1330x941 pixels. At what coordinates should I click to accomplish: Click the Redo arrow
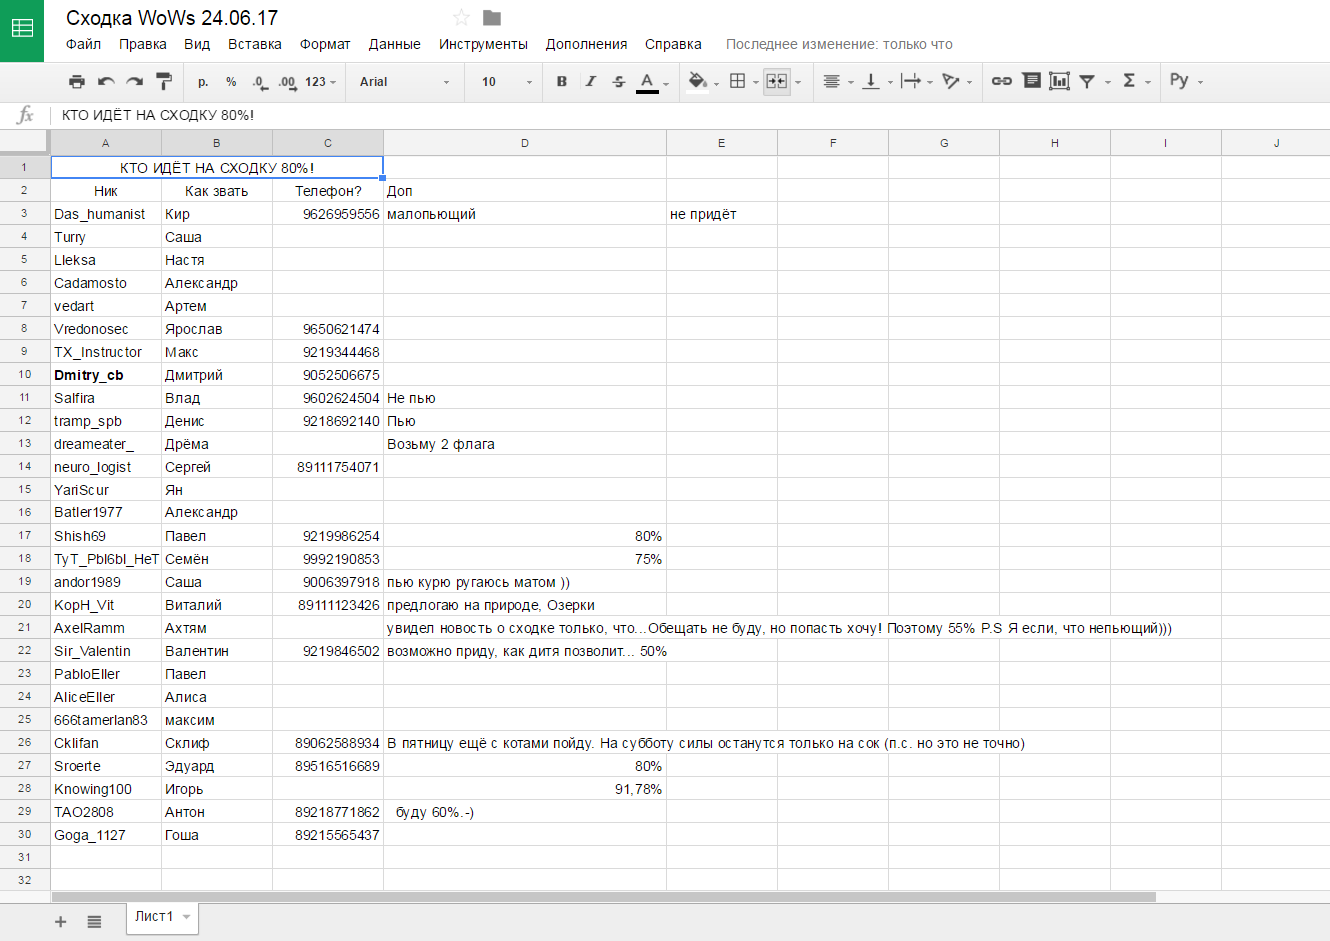135,82
